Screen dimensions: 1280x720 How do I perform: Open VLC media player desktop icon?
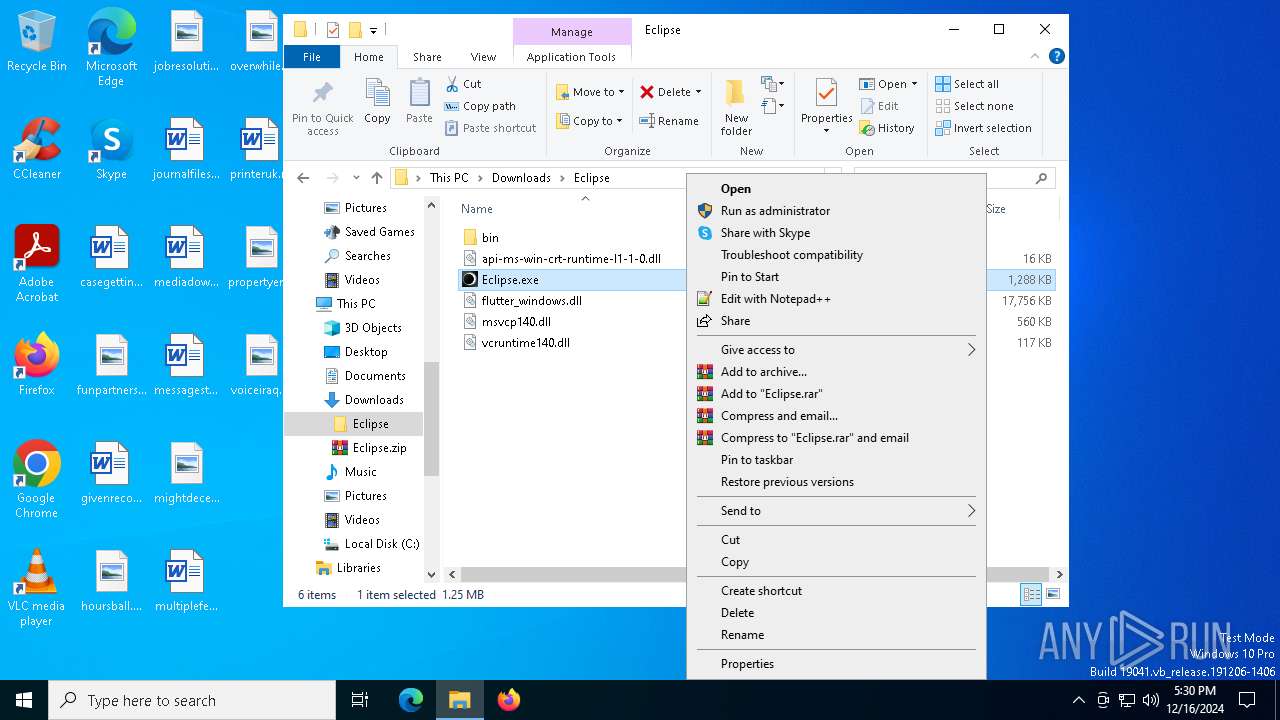37,588
